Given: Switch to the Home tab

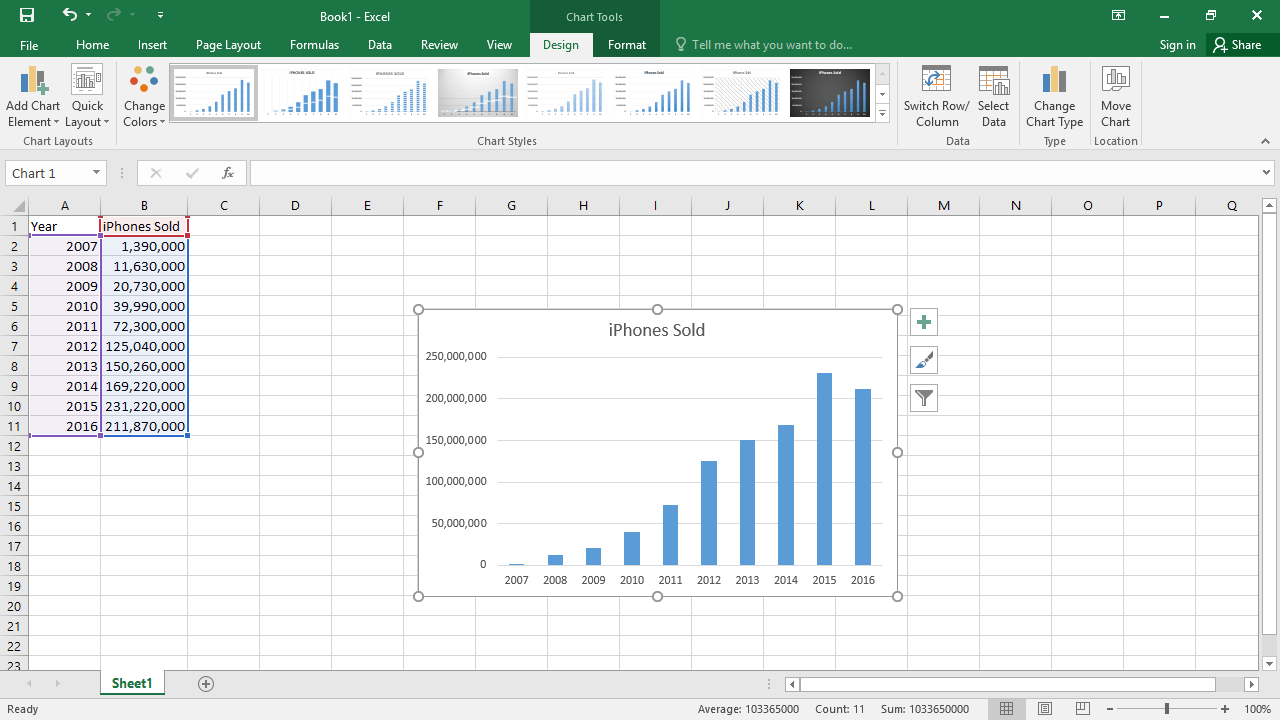Looking at the screenshot, I should tap(93, 45).
